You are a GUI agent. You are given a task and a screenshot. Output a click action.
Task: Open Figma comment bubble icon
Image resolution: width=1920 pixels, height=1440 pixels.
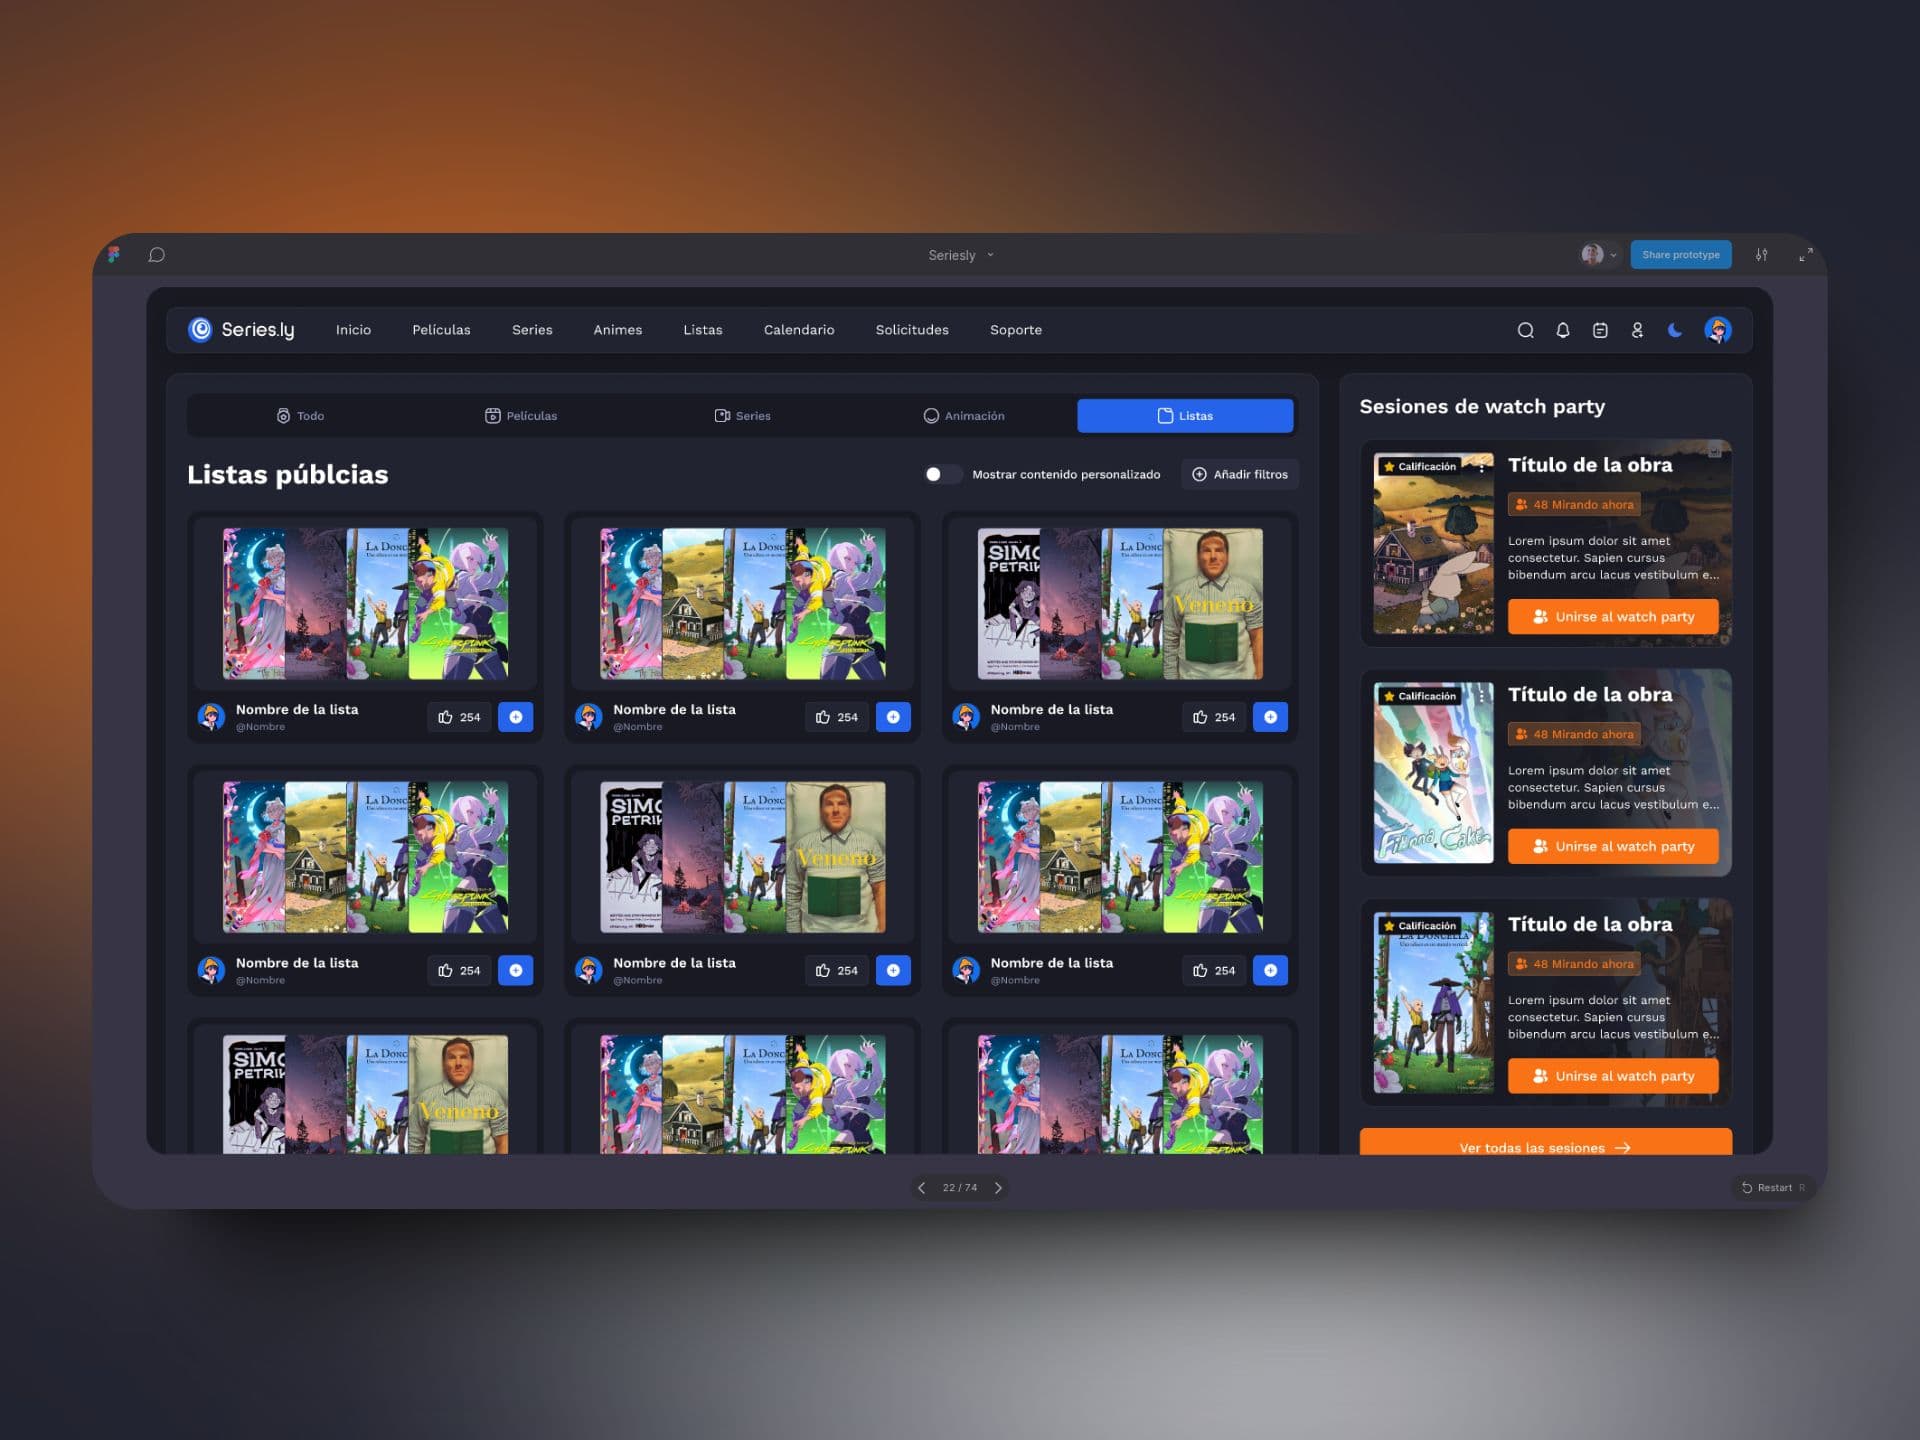pos(156,255)
